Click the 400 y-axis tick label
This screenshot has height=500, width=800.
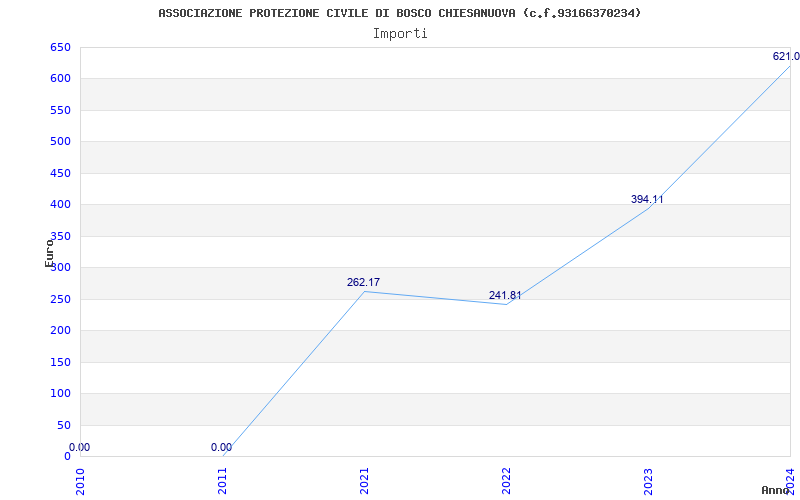(x=60, y=205)
